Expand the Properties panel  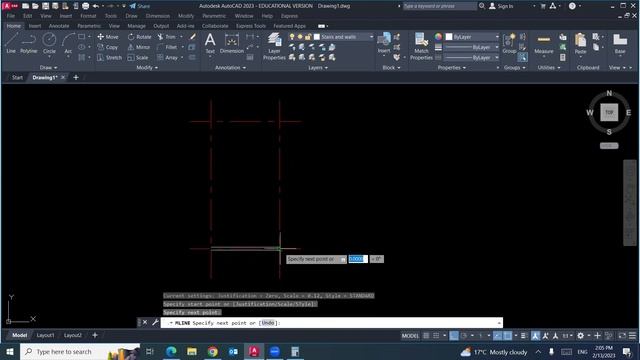(451, 68)
